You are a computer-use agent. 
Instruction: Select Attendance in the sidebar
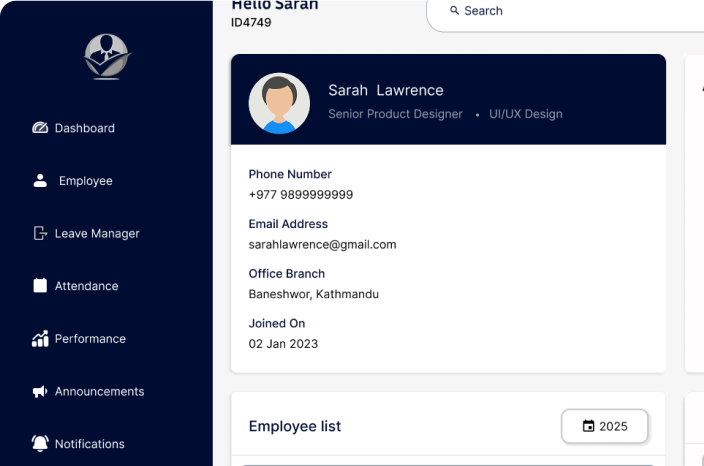[86, 286]
